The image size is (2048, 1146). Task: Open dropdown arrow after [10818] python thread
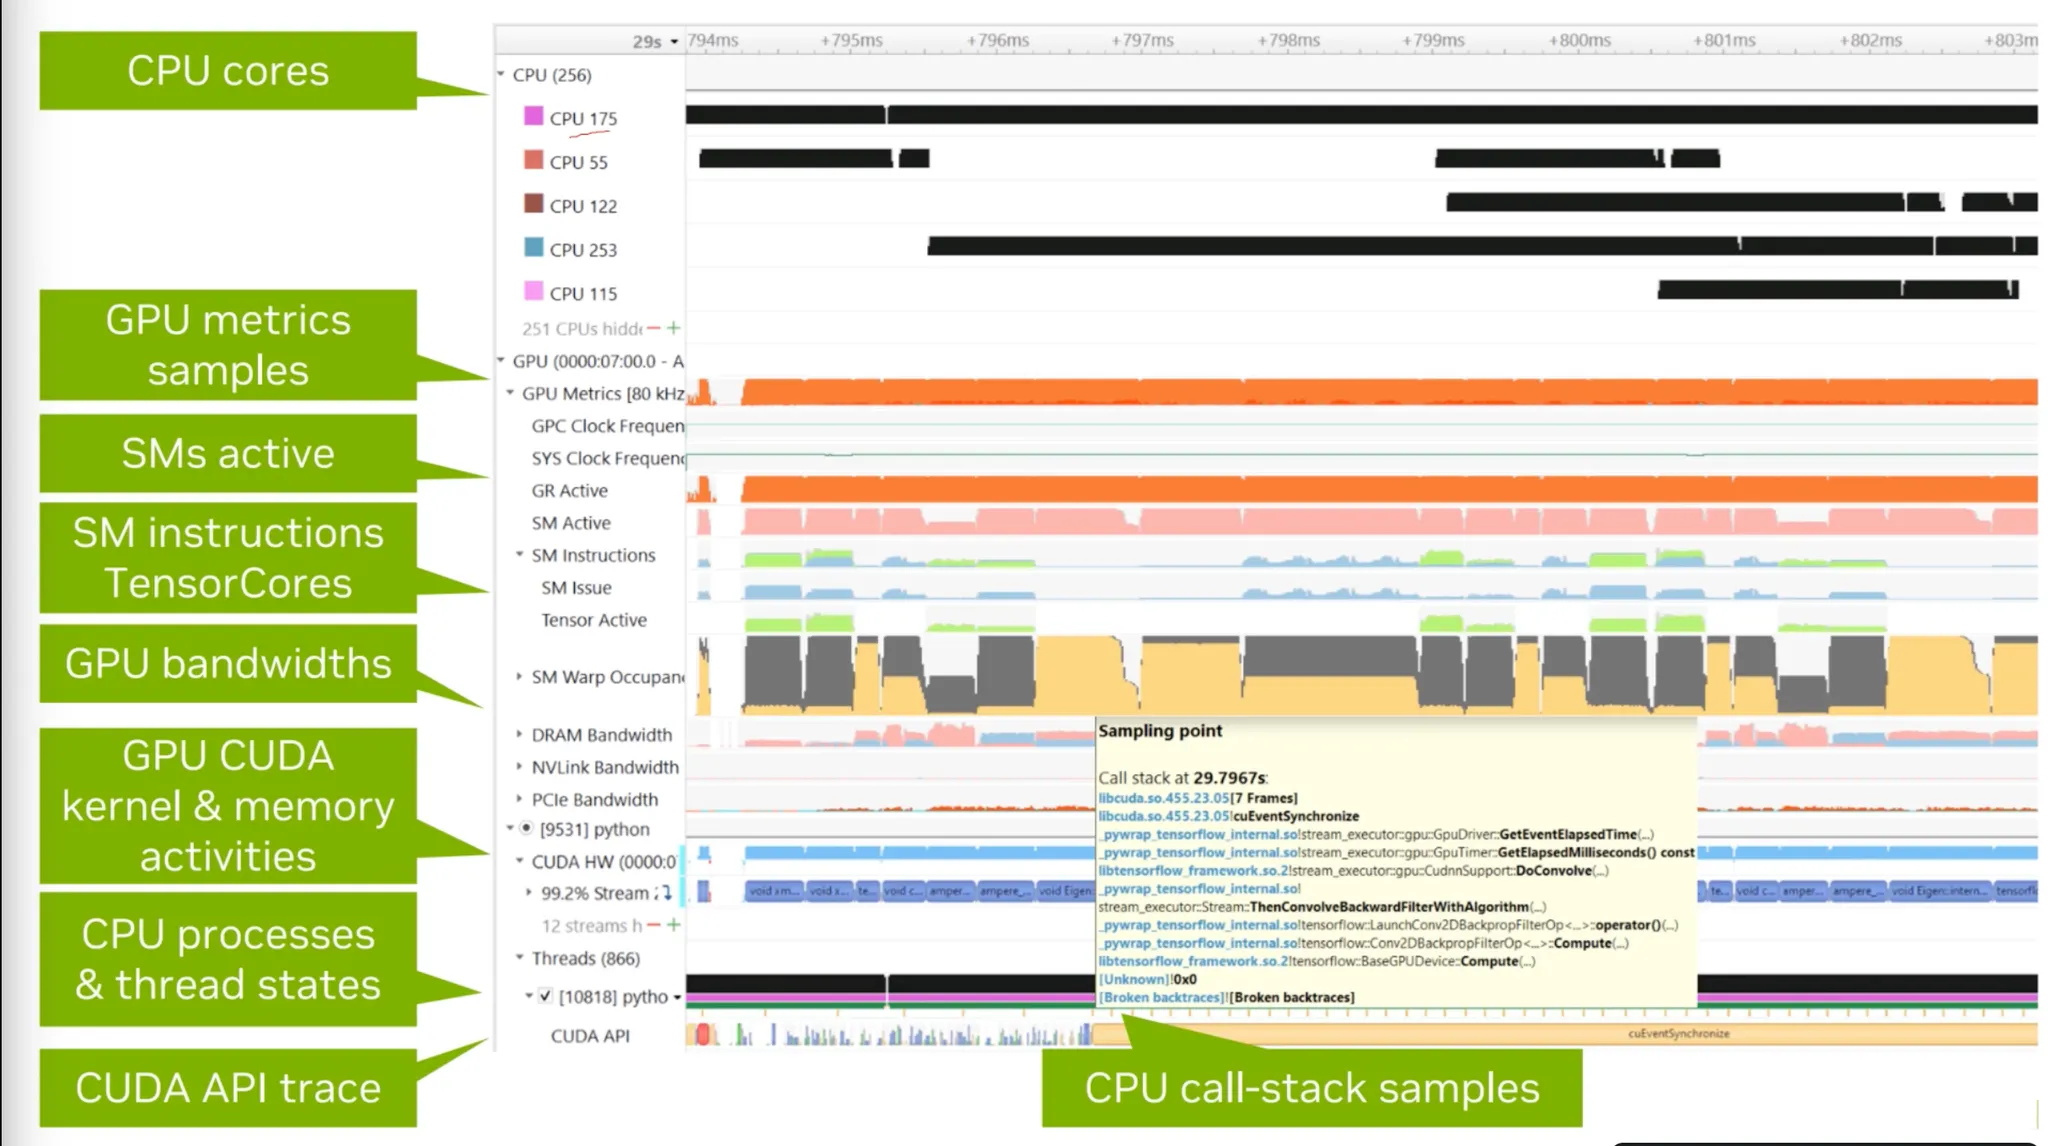click(x=677, y=997)
